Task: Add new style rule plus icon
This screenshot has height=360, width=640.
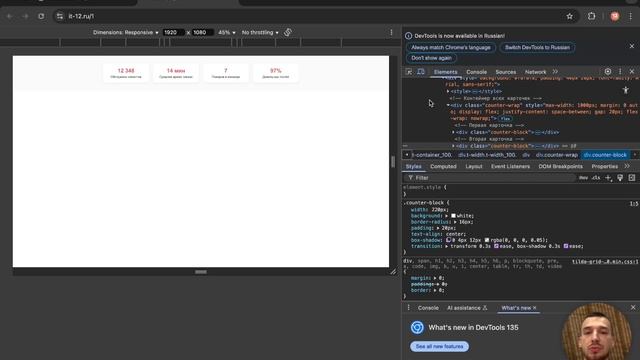Action: click(608, 178)
